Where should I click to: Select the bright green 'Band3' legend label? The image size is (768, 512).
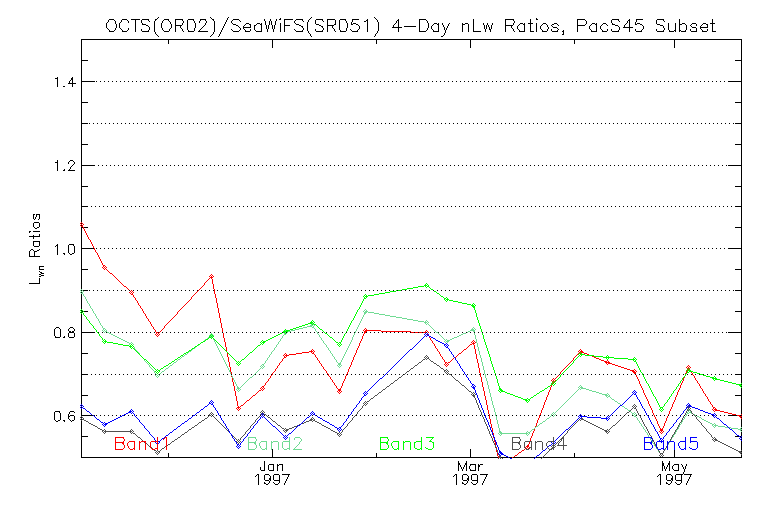pos(407,443)
